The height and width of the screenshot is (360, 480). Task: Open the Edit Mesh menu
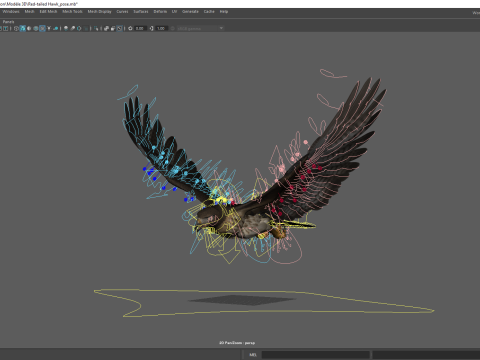click(48, 12)
